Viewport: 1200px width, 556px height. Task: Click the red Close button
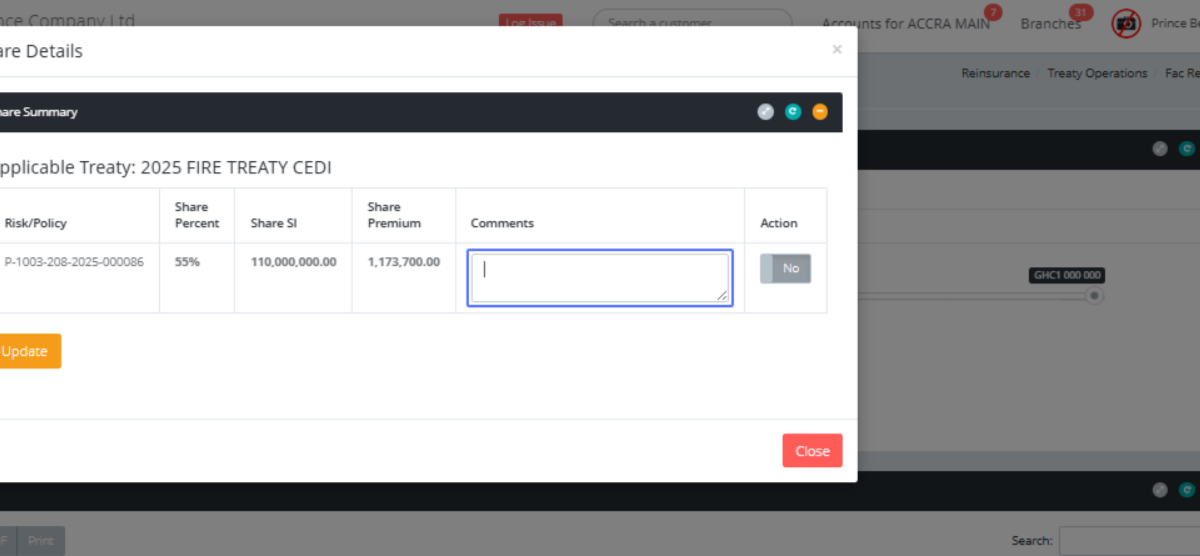pyautogui.click(x=812, y=451)
